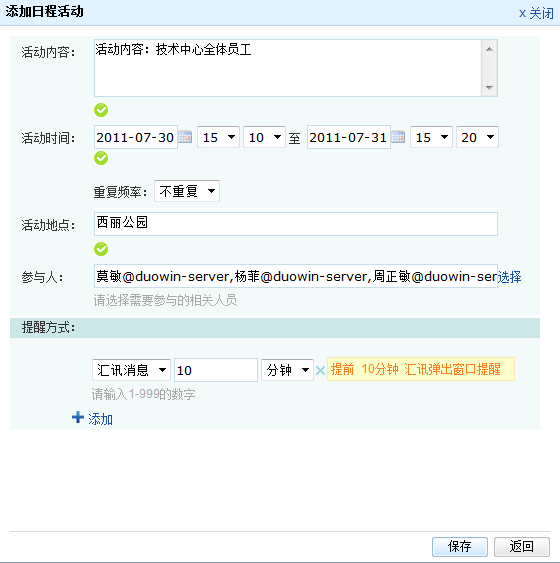Click green checkmark under activity location
Image resolution: width=560 pixels, height=563 pixels.
coord(101,249)
